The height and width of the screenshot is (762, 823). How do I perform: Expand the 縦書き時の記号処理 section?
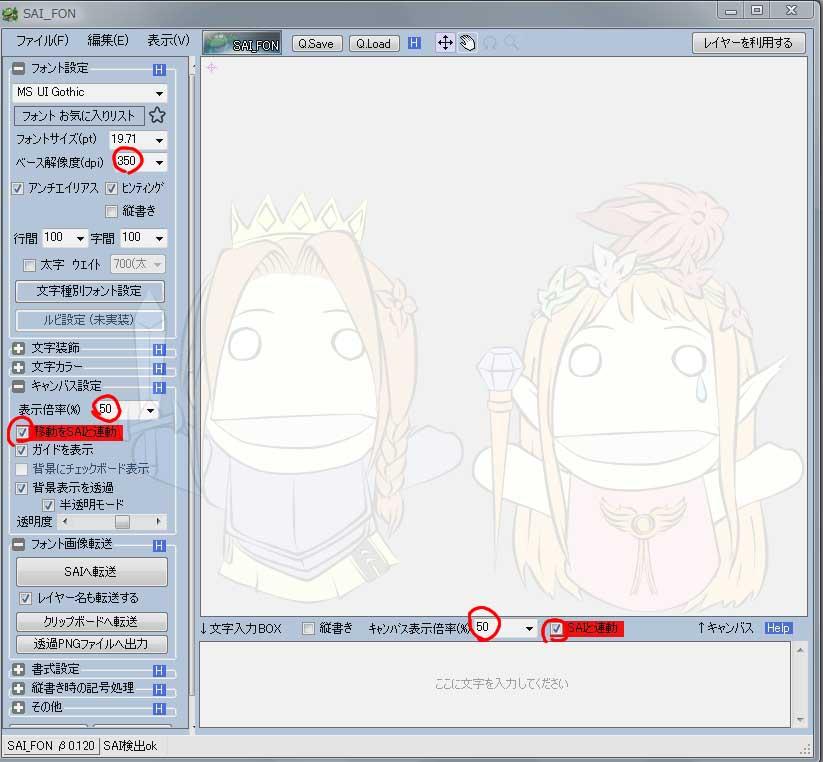[x=18, y=689]
